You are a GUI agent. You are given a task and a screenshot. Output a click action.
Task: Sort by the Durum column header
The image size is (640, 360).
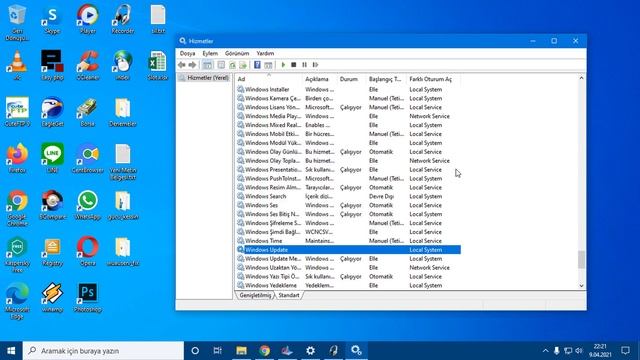pos(351,79)
